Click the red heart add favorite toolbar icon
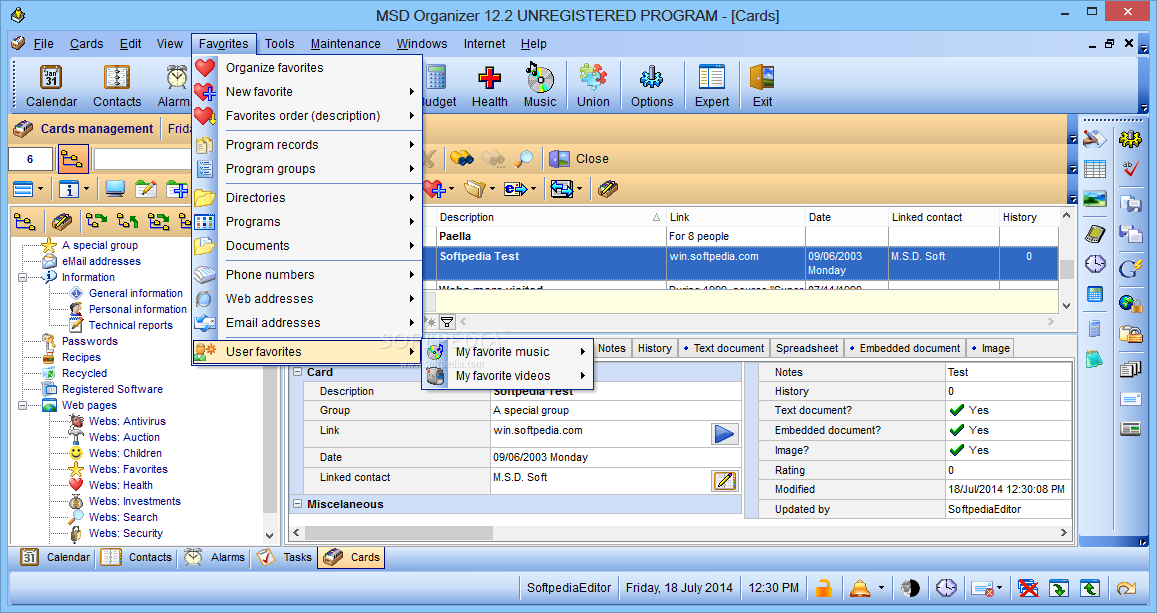The height and width of the screenshot is (613, 1157). 435,189
